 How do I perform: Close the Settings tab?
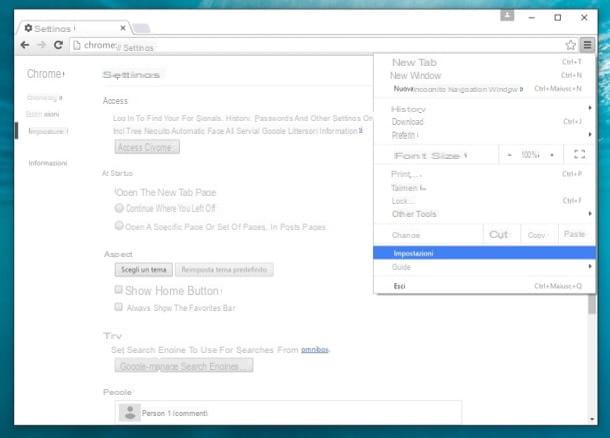pyautogui.click(x=123, y=28)
